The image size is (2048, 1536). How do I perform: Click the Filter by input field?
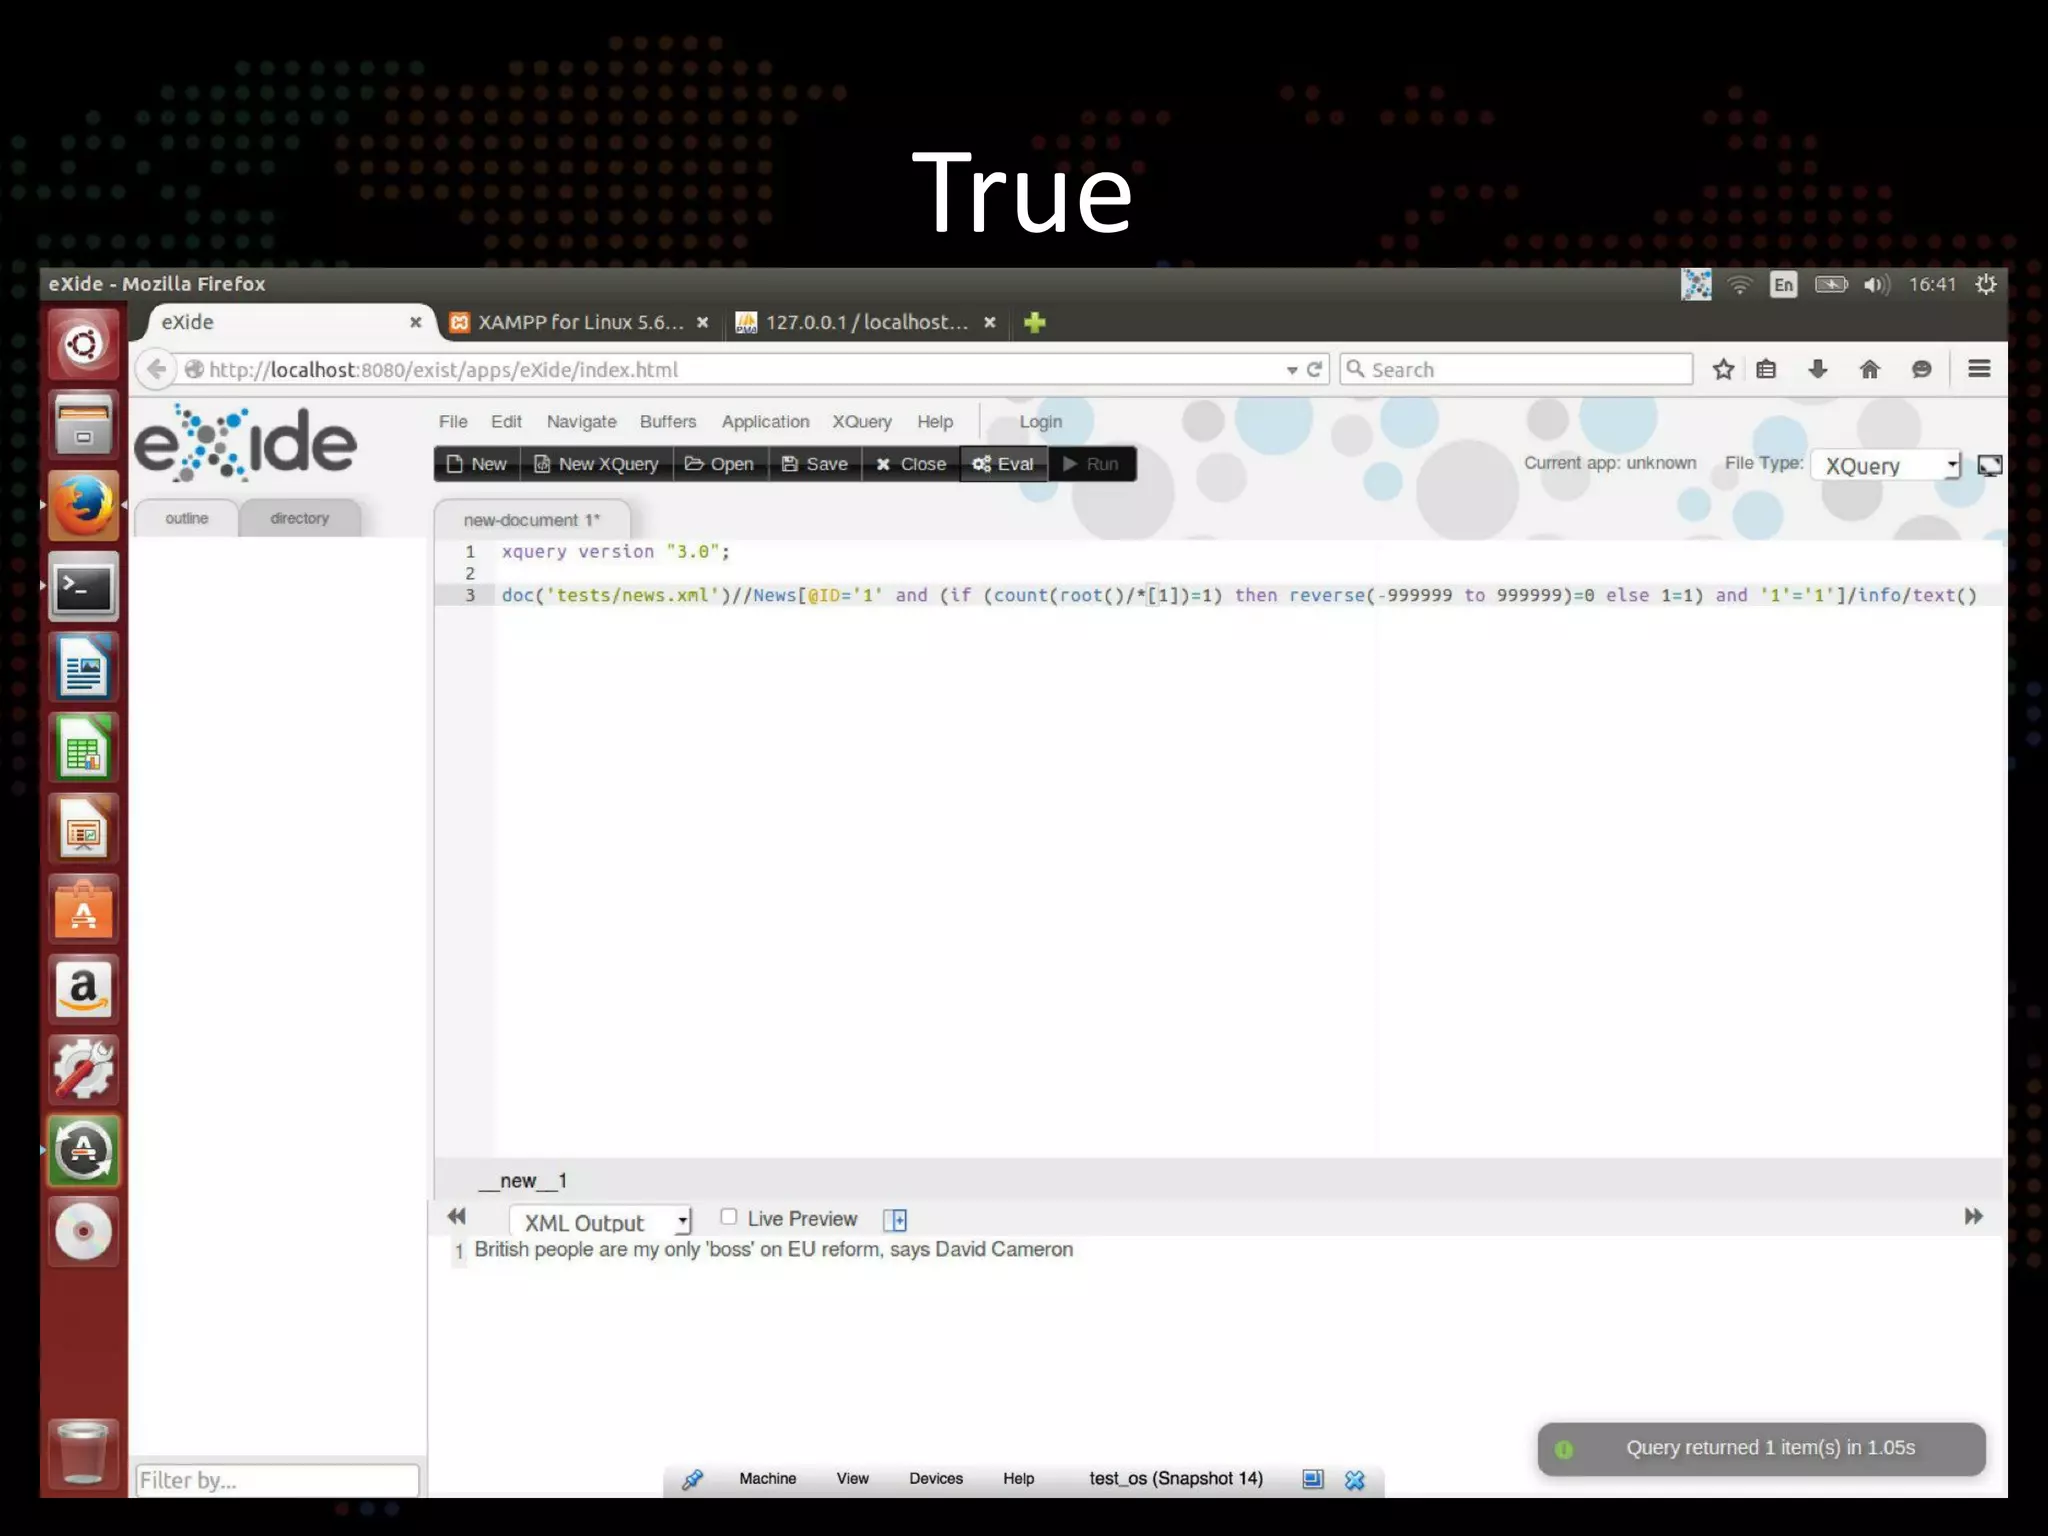coord(277,1480)
